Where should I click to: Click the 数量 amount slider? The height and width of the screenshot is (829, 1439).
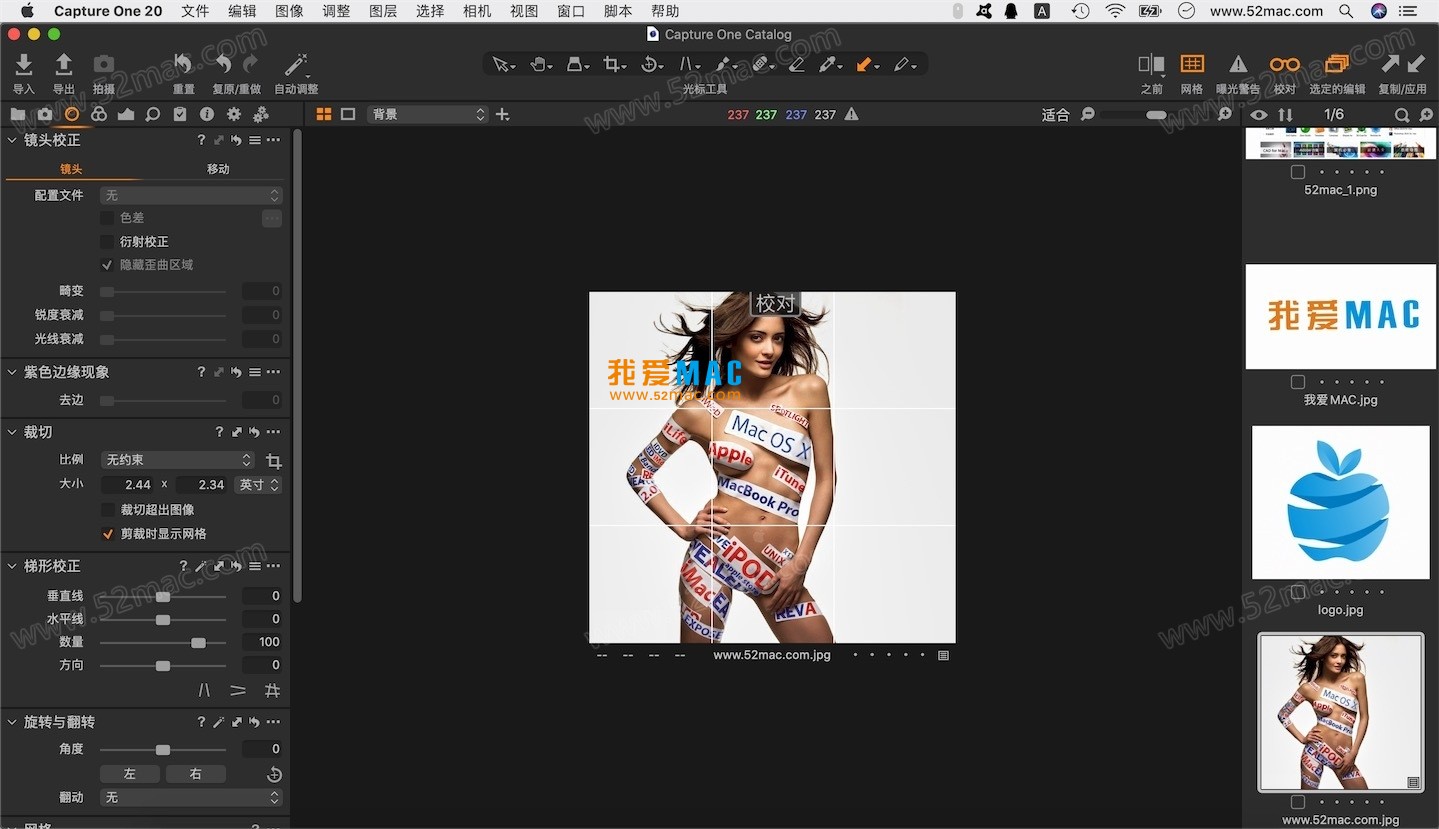[163, 642]
